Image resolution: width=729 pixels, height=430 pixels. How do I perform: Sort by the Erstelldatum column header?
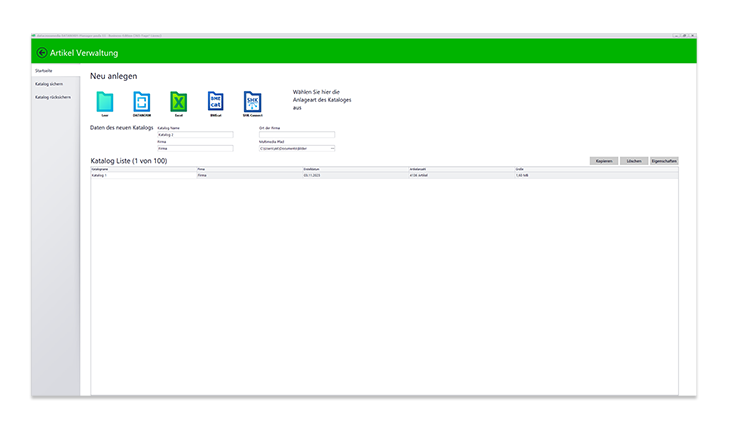[356, 169]
